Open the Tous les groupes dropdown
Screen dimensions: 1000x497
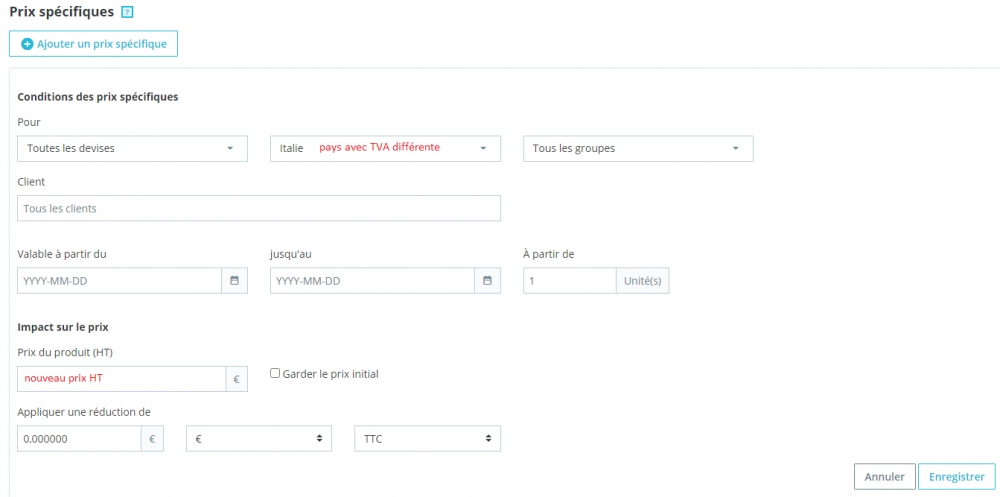point(637,148)
